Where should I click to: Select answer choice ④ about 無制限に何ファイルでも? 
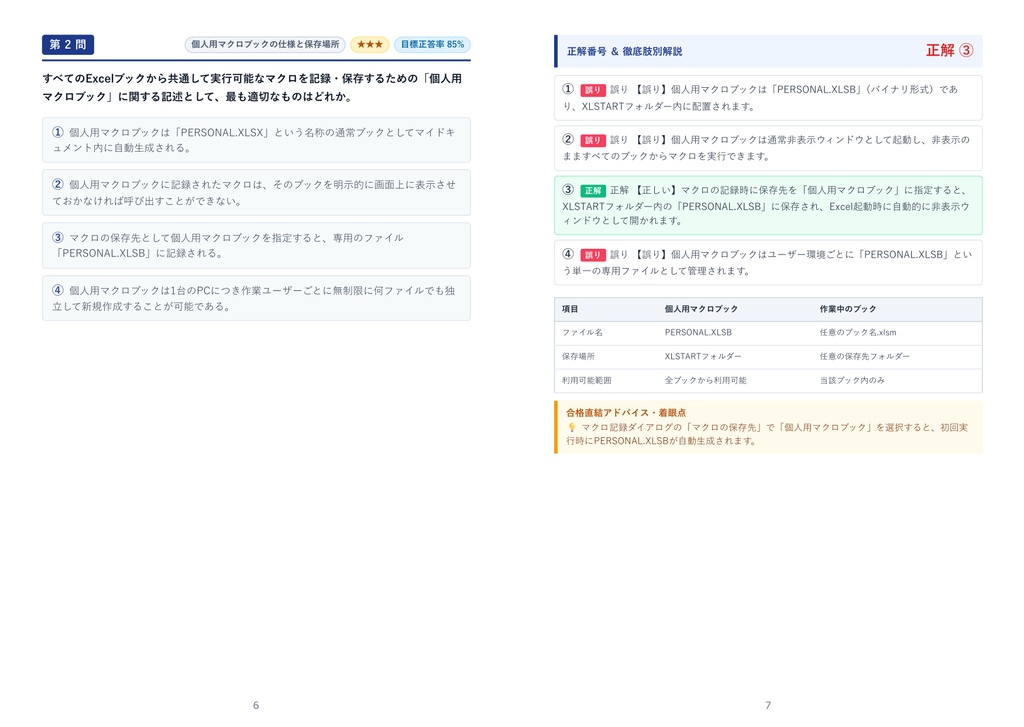256,298
